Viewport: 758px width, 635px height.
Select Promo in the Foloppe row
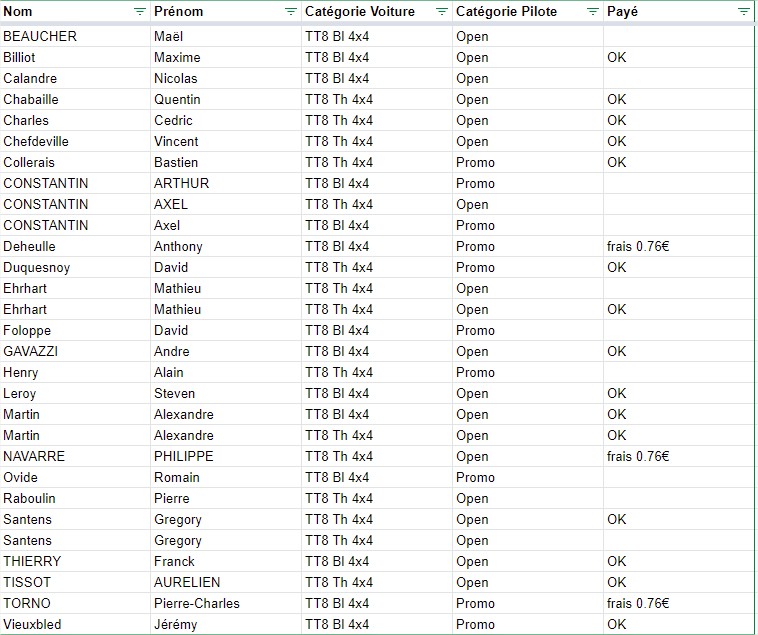coord(528,331)
